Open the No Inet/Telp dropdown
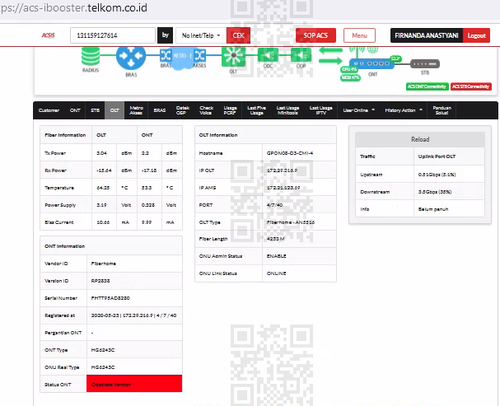 [201, 35]
